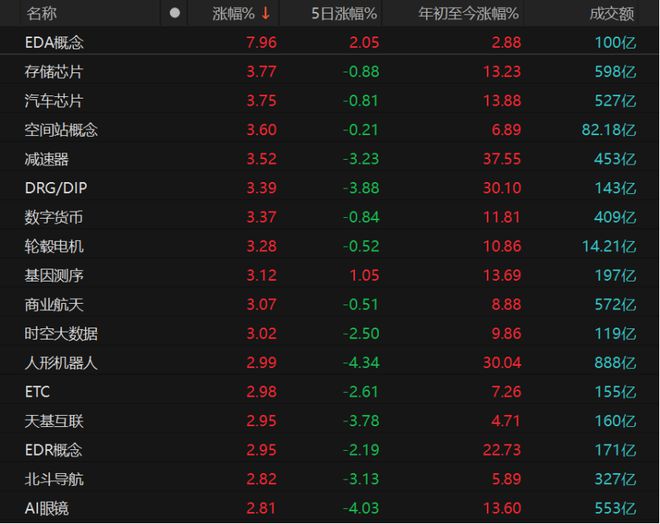Open the AI眼镜 sector
Image resolution: width=660 pixels, height=524 pixels.
47,508
